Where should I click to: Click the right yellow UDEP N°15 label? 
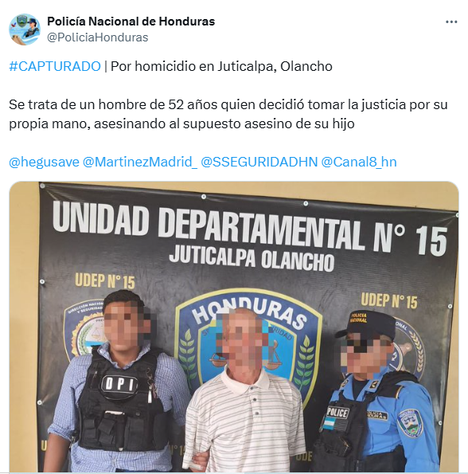point(389,300)
